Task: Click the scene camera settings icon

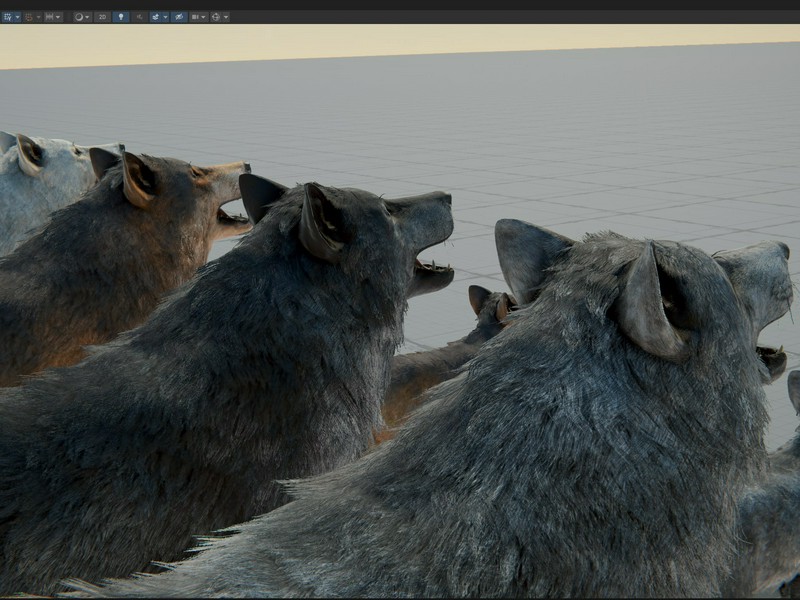Action: 195,17
